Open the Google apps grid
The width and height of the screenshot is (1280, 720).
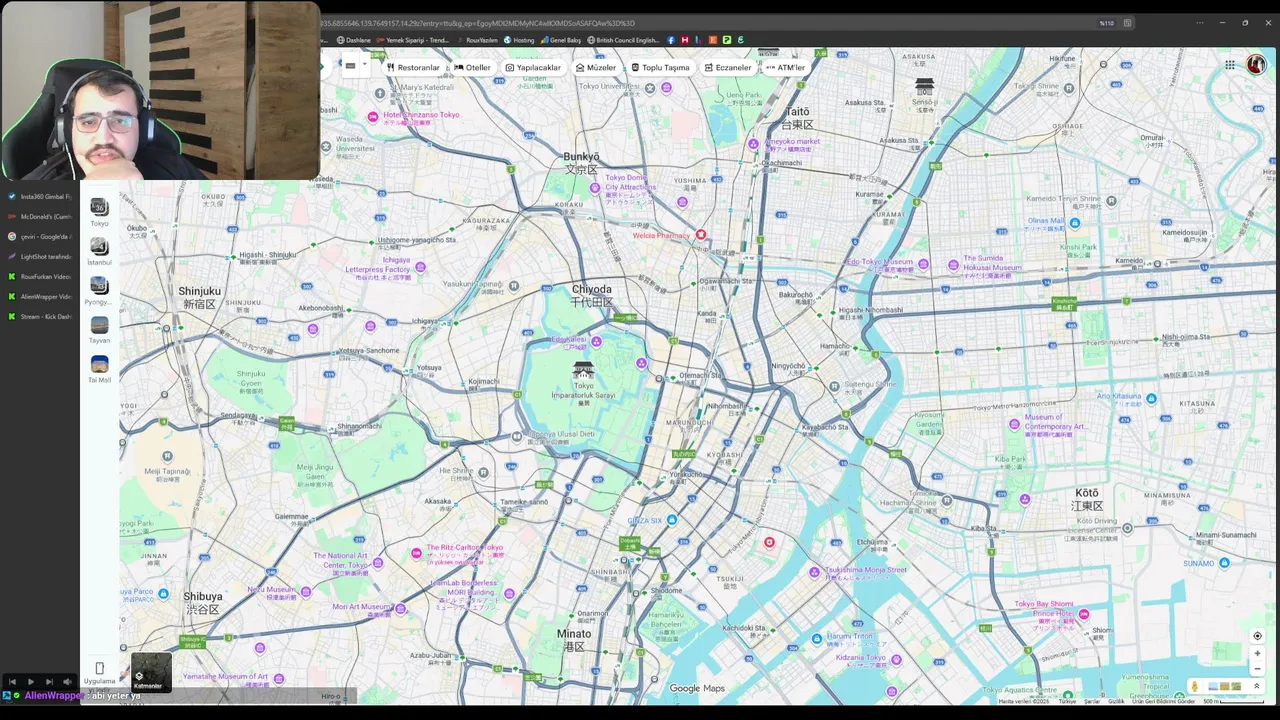[x=1230, y=65]
